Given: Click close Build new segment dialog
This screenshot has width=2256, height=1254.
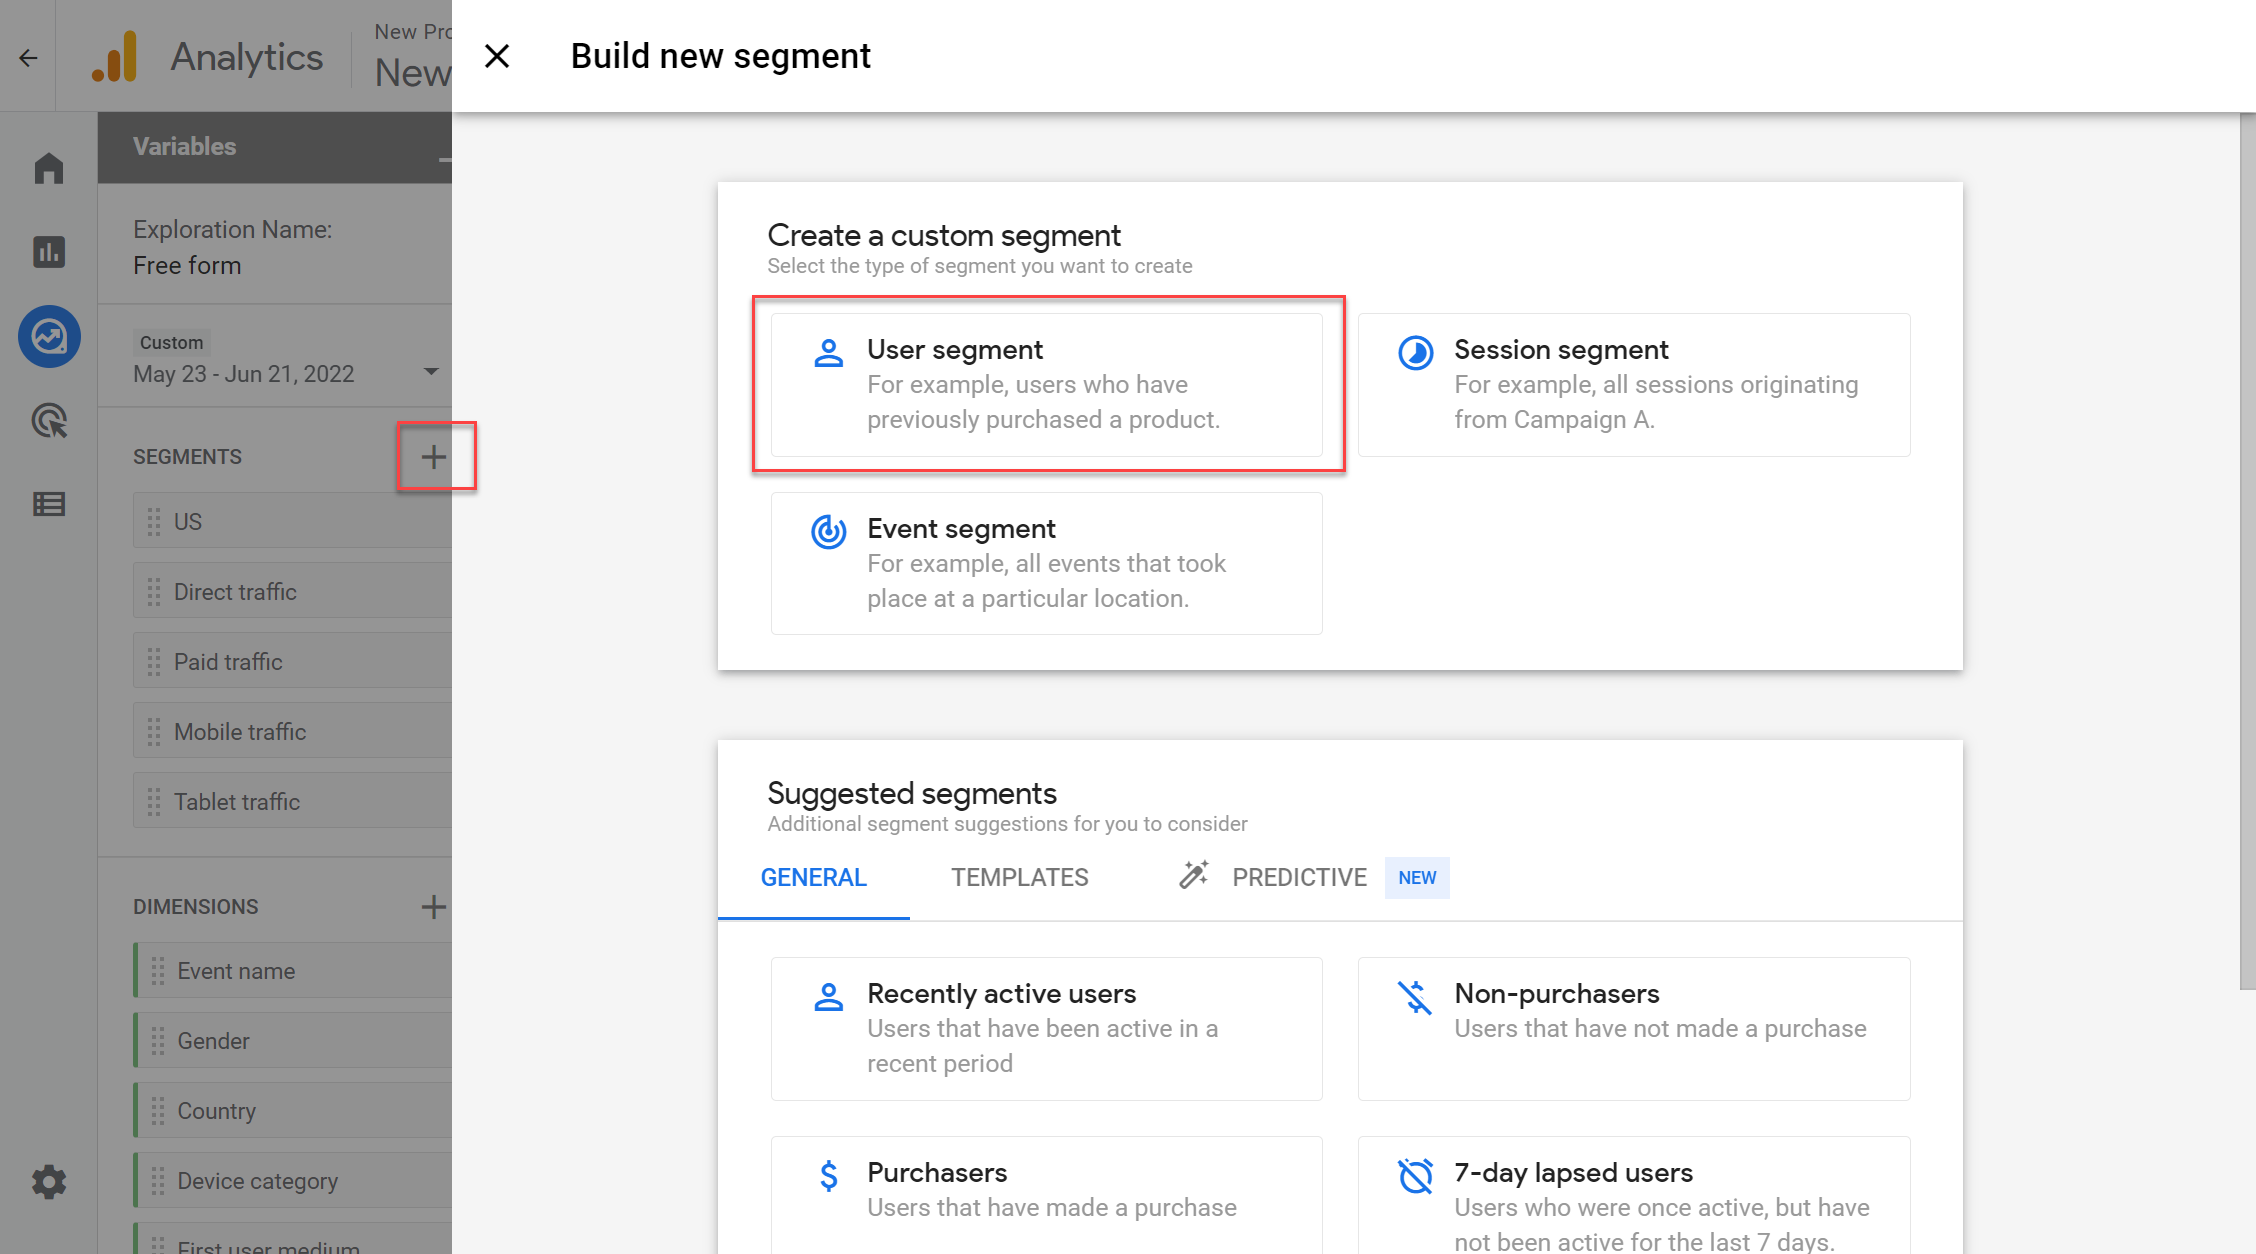Looking at the screenshot, I should coord(499,54).
